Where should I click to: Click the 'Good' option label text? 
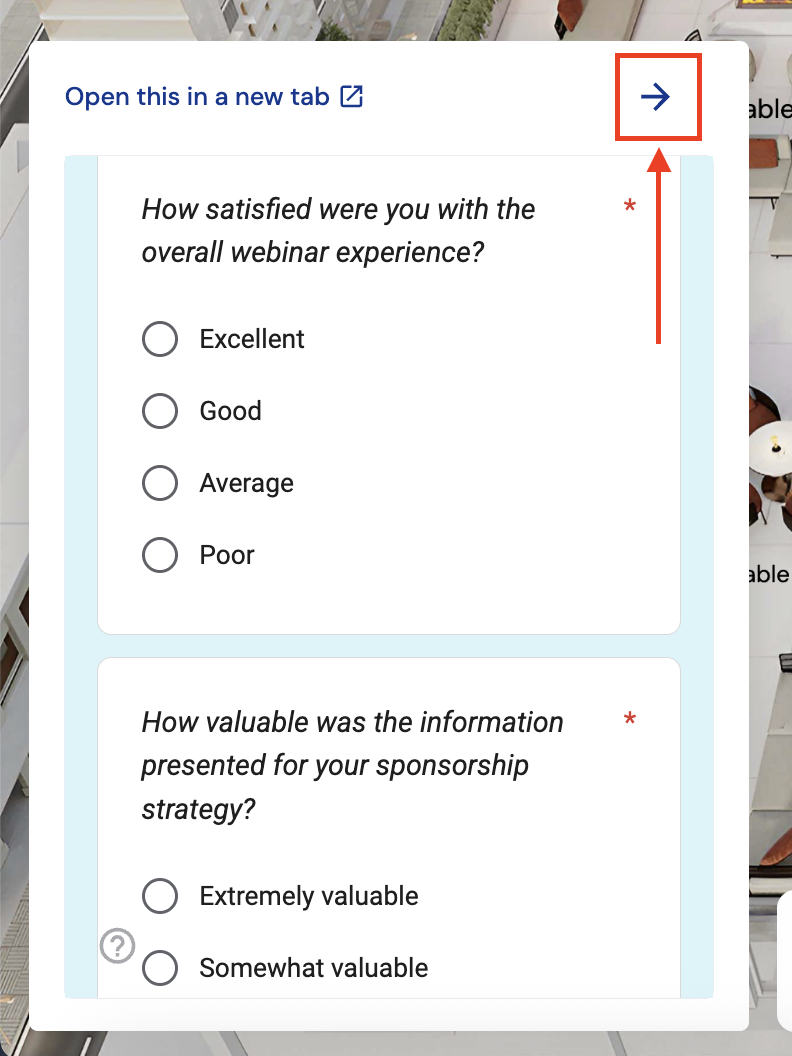(231, 411)
